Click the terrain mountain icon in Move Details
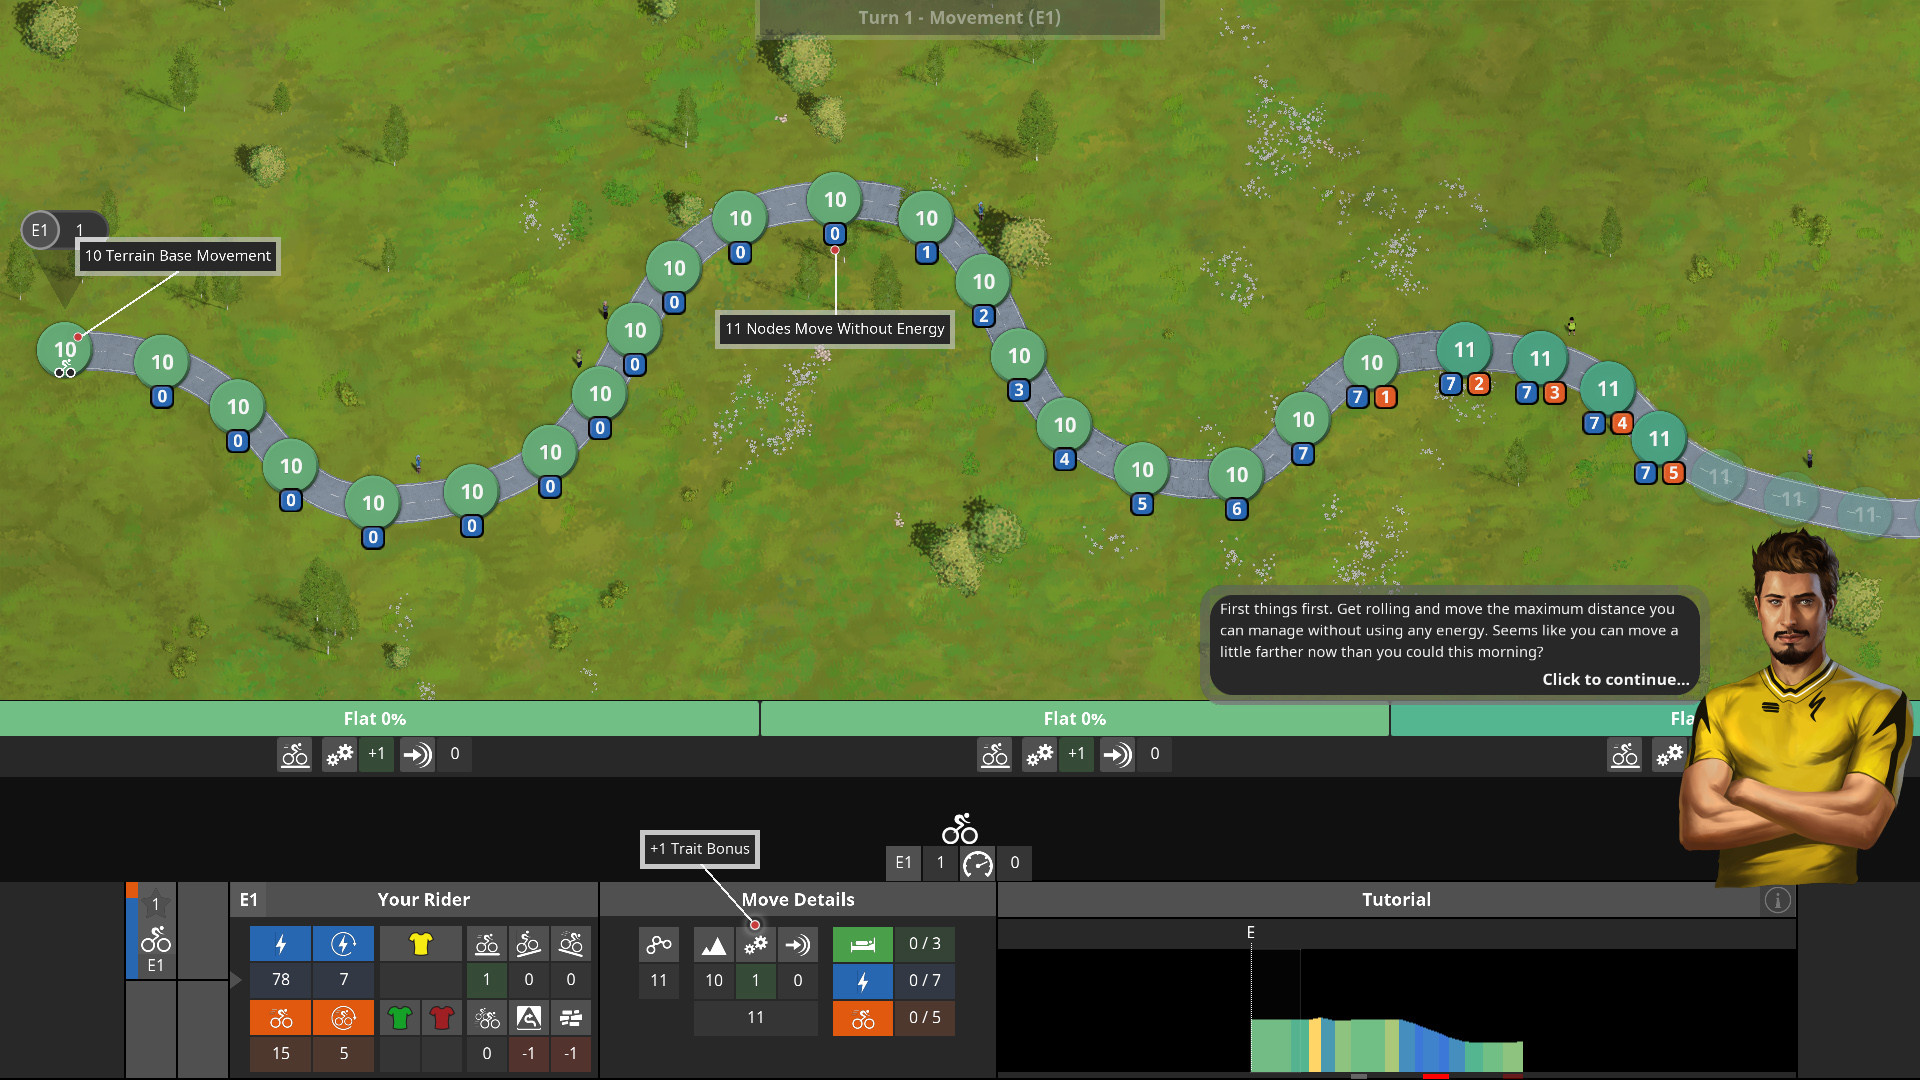The width and height of the screenshot is (1920, 1080). pyautogui.click(x=714, y=944)
